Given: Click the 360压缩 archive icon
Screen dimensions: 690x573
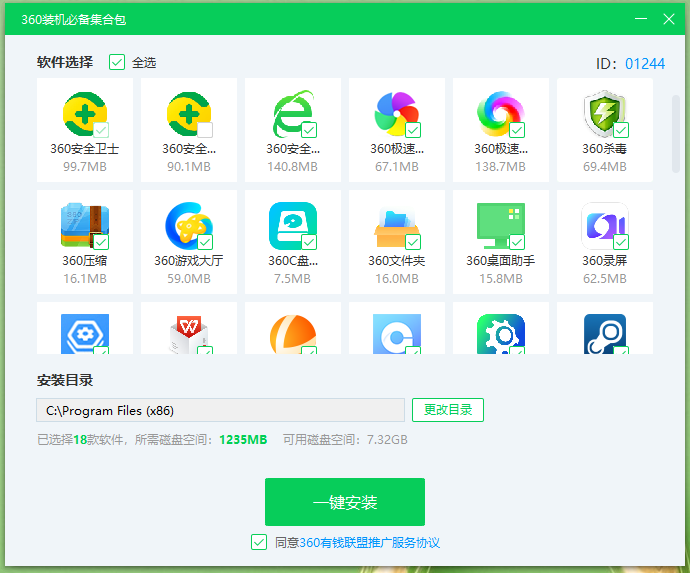Looking at the screenshot, I should [x=85, y=226].
